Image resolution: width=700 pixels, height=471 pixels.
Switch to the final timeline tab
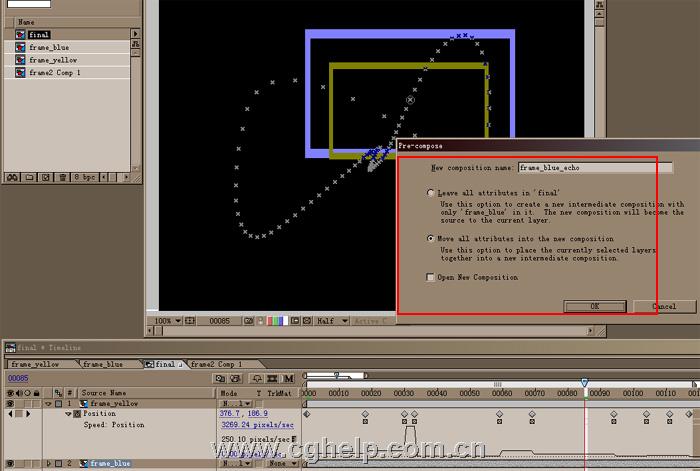[x=164, y=364]
